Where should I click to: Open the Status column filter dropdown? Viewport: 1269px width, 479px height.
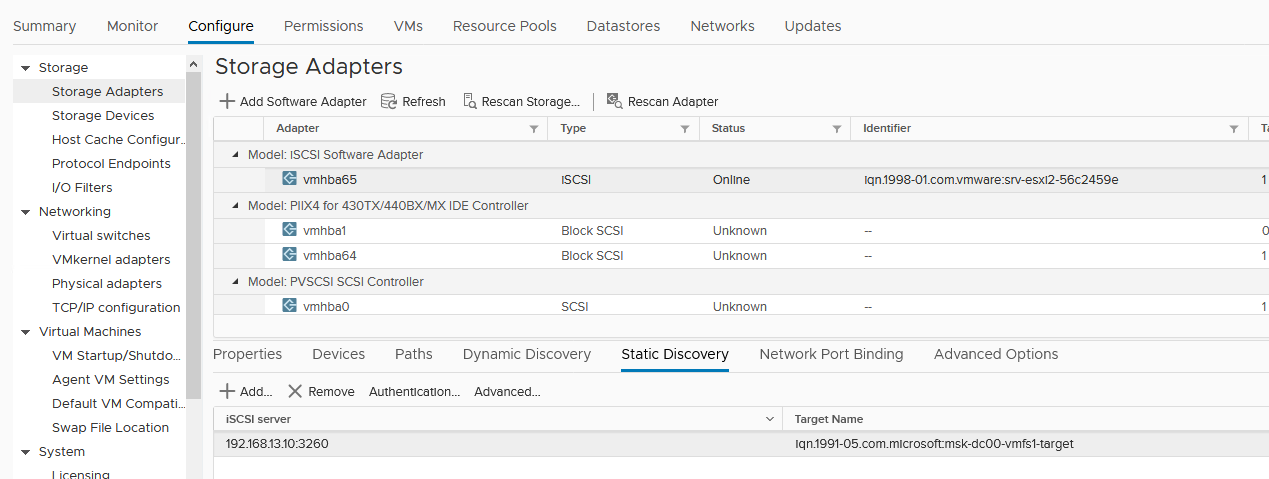point(836,129)
